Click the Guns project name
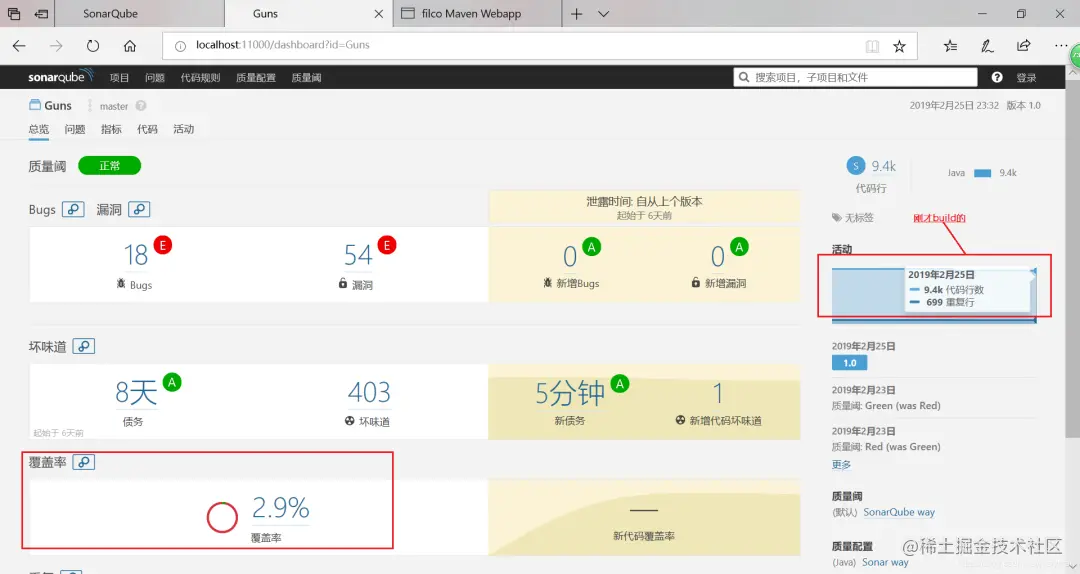The height and width of the screenshot is (574, 1080). 58,105
